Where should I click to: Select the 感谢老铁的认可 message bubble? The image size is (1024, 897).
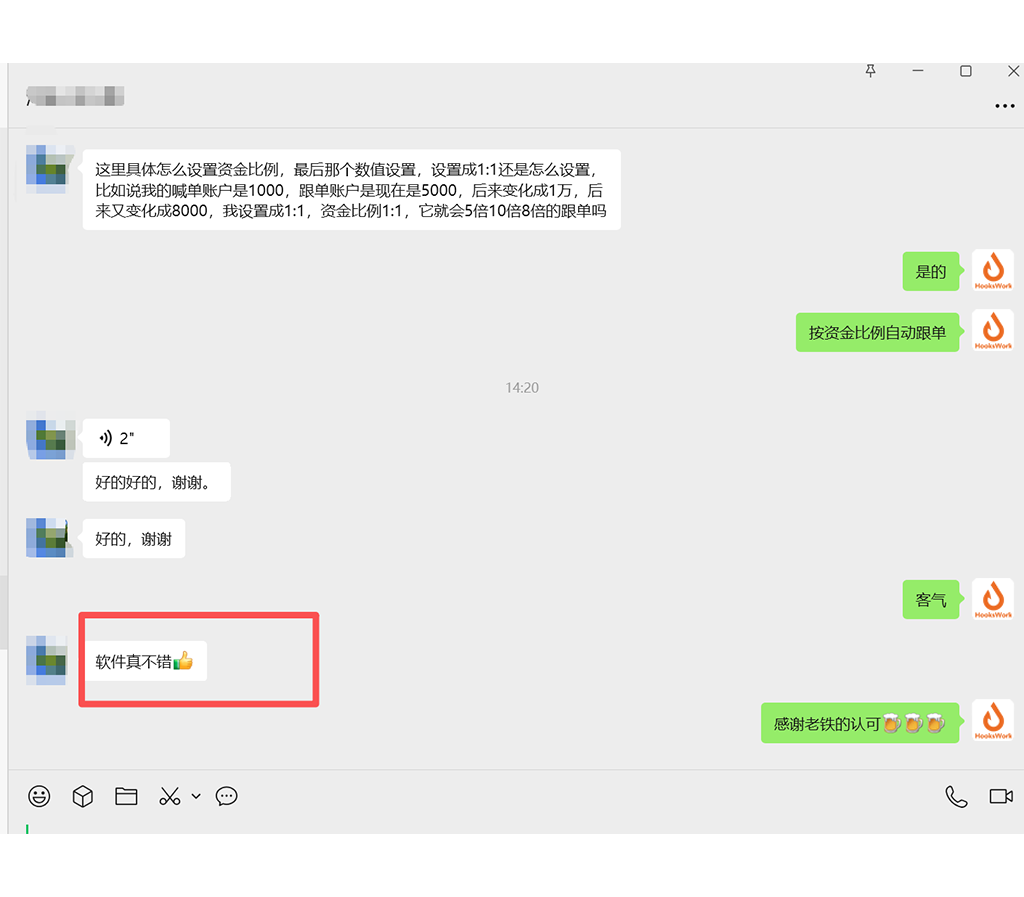click(859, 723)
